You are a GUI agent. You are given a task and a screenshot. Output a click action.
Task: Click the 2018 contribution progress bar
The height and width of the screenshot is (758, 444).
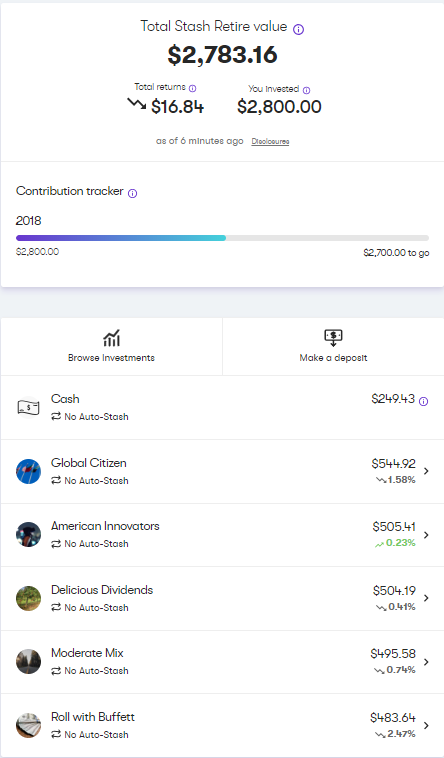pyautogui.click(x=222, y=238)
